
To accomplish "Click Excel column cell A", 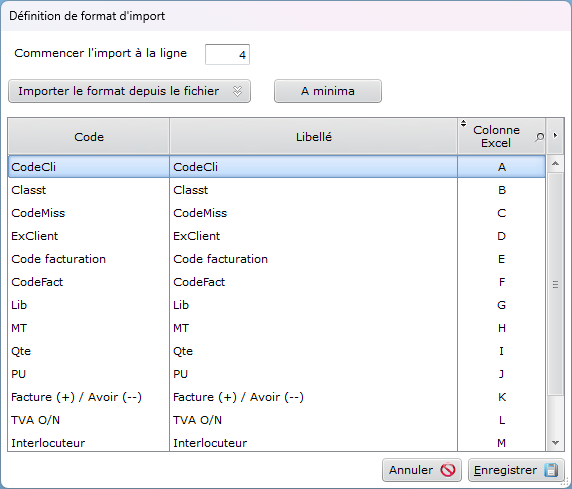I will 502,167.
